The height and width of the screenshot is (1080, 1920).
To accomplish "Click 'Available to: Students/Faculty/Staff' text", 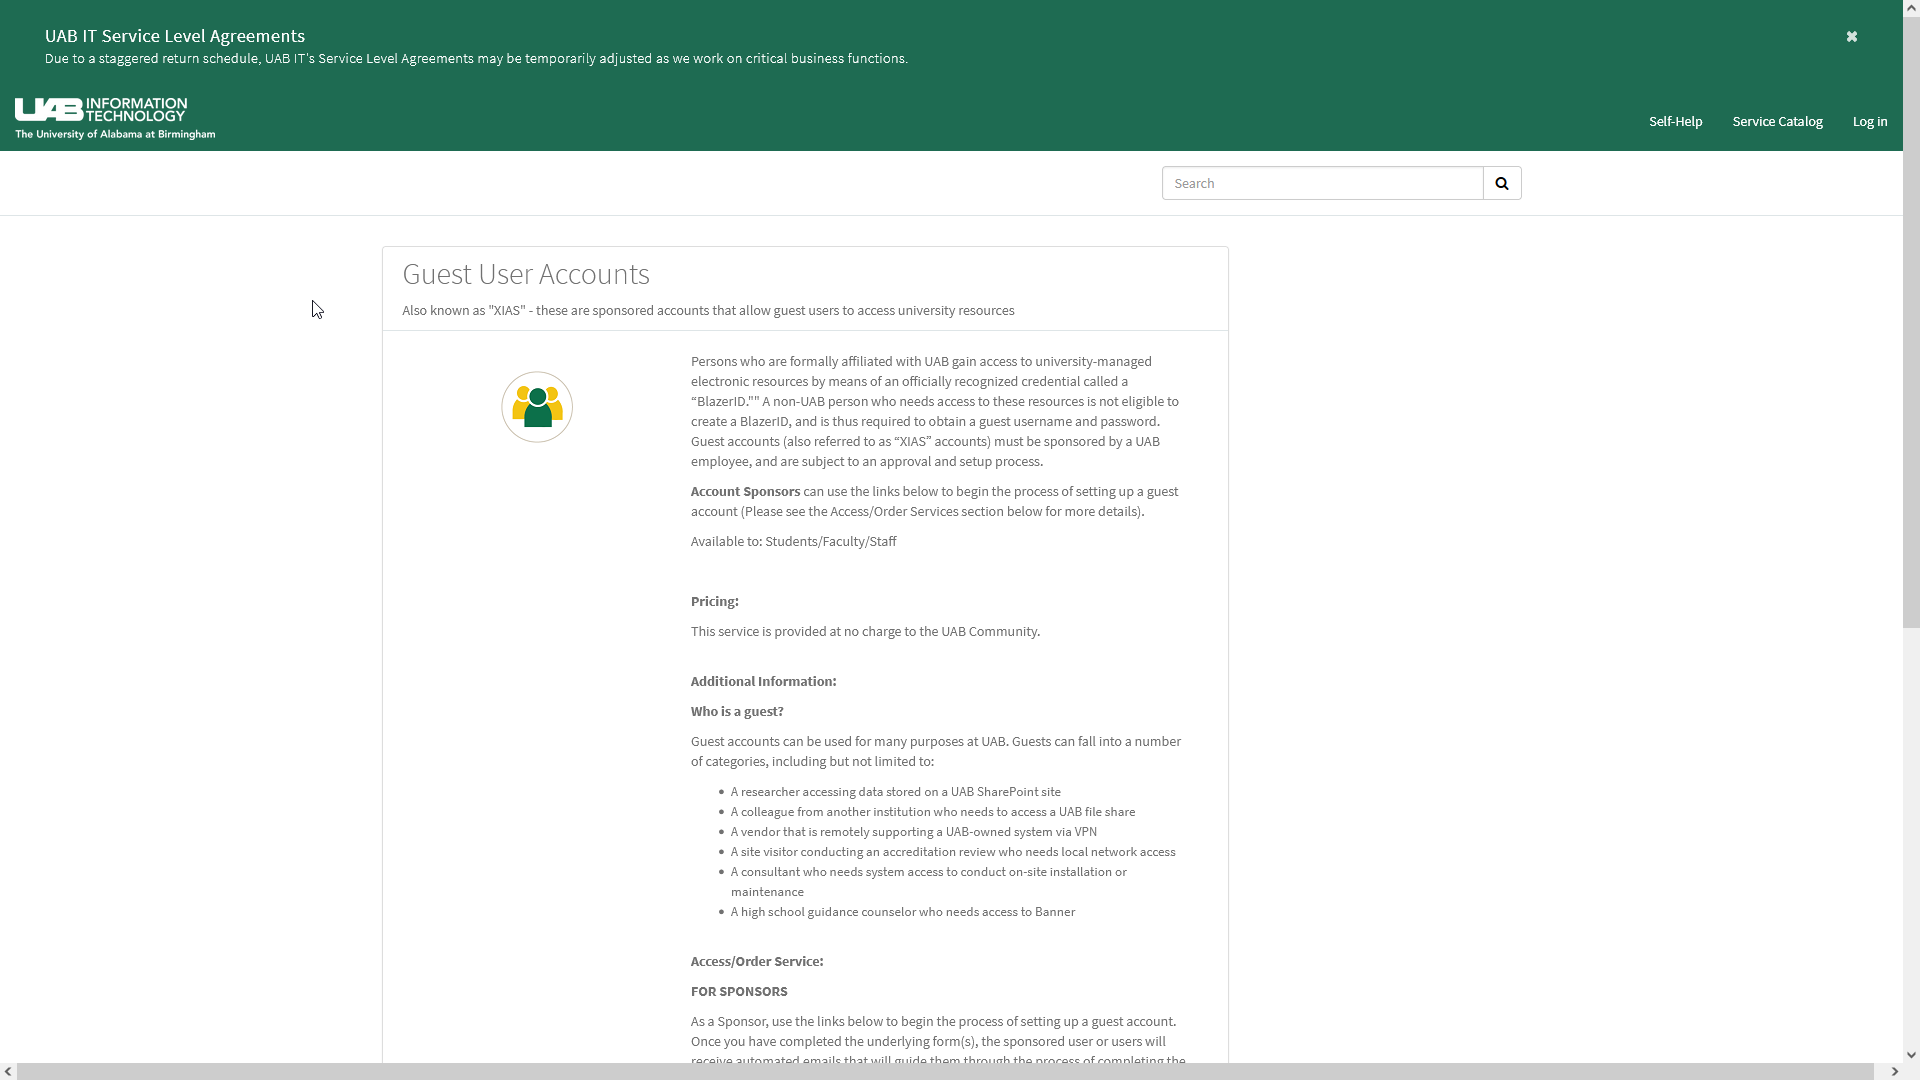I will point(793,541).
